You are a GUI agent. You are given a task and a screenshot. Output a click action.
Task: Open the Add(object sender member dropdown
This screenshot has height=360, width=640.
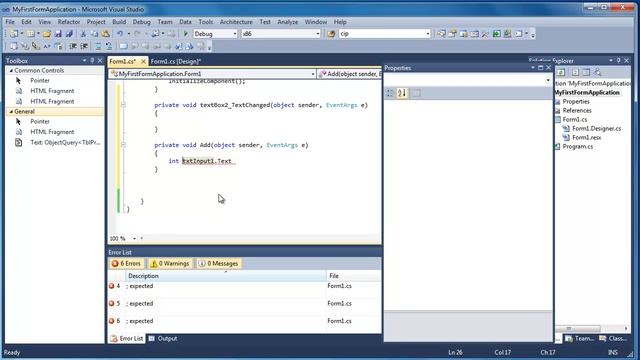(x=350, y=74)
